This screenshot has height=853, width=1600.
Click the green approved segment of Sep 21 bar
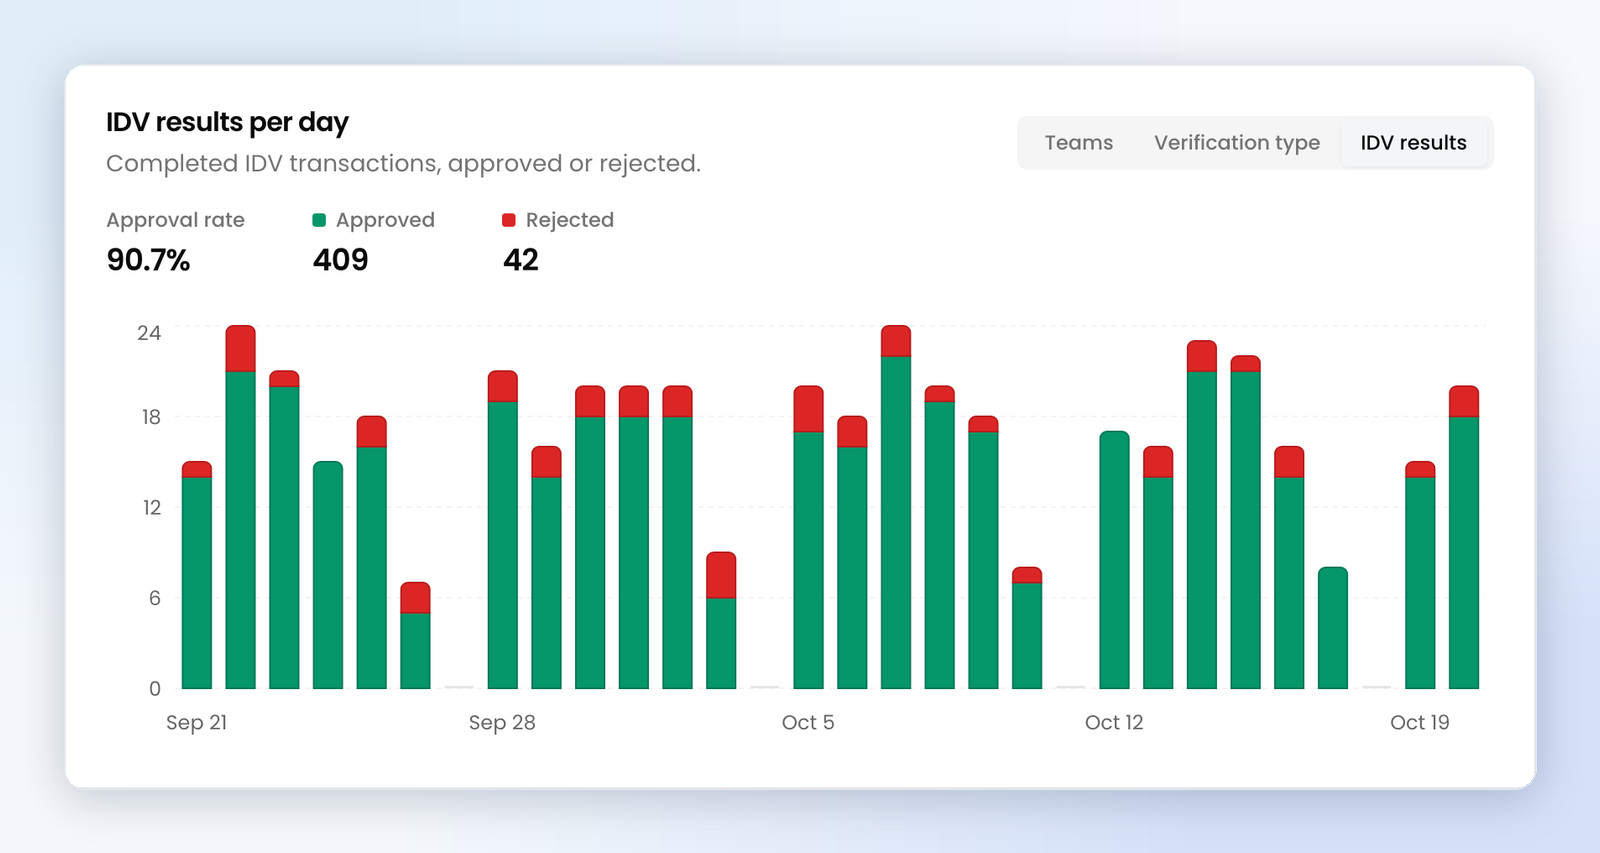tap(197, 583)
